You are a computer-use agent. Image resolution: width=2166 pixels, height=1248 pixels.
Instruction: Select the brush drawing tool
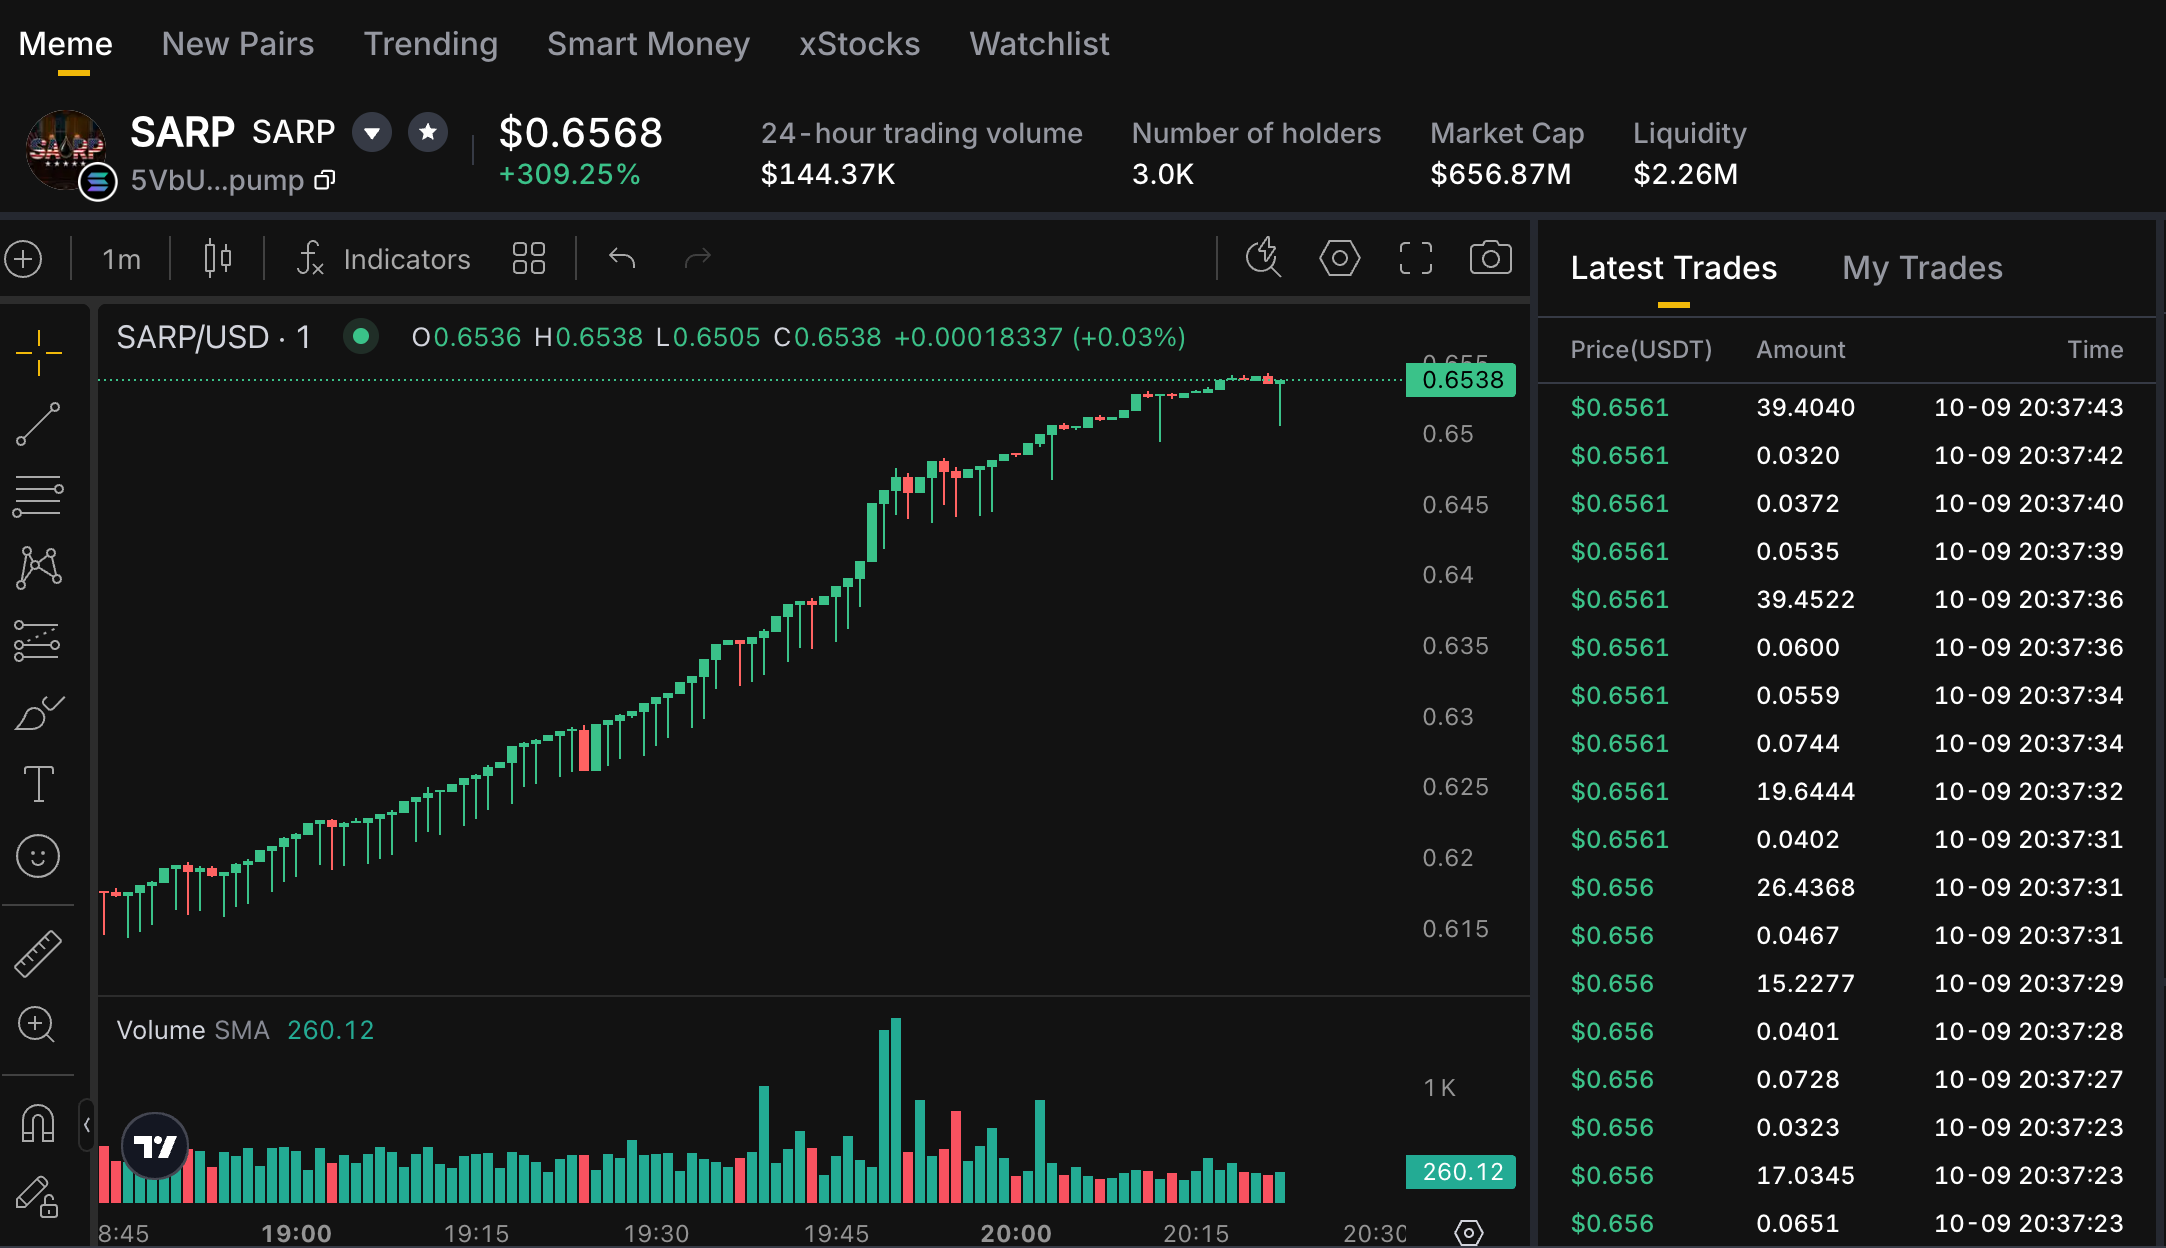pos(38,712)
